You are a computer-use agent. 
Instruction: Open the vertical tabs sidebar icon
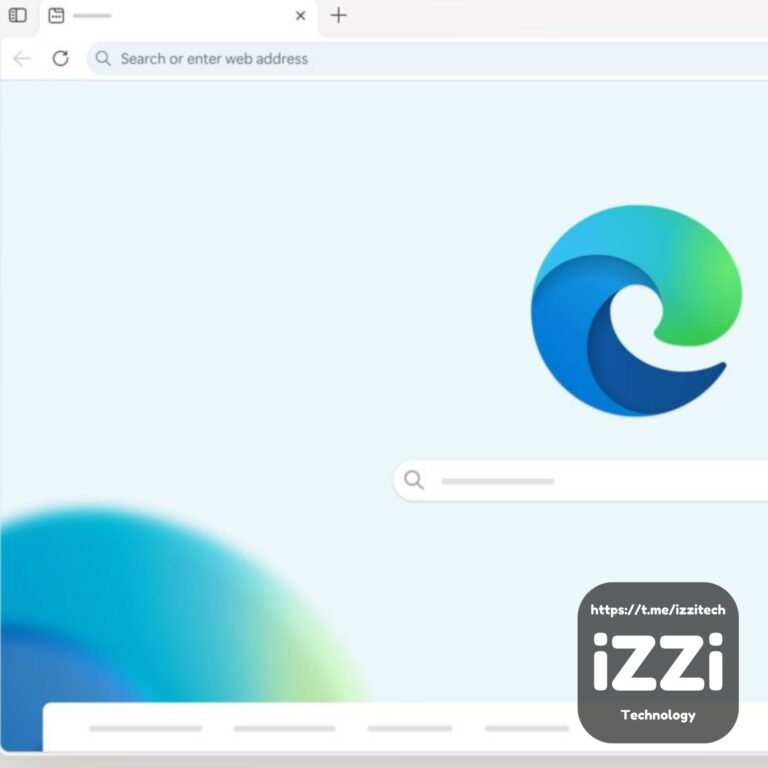click(18, 15)
